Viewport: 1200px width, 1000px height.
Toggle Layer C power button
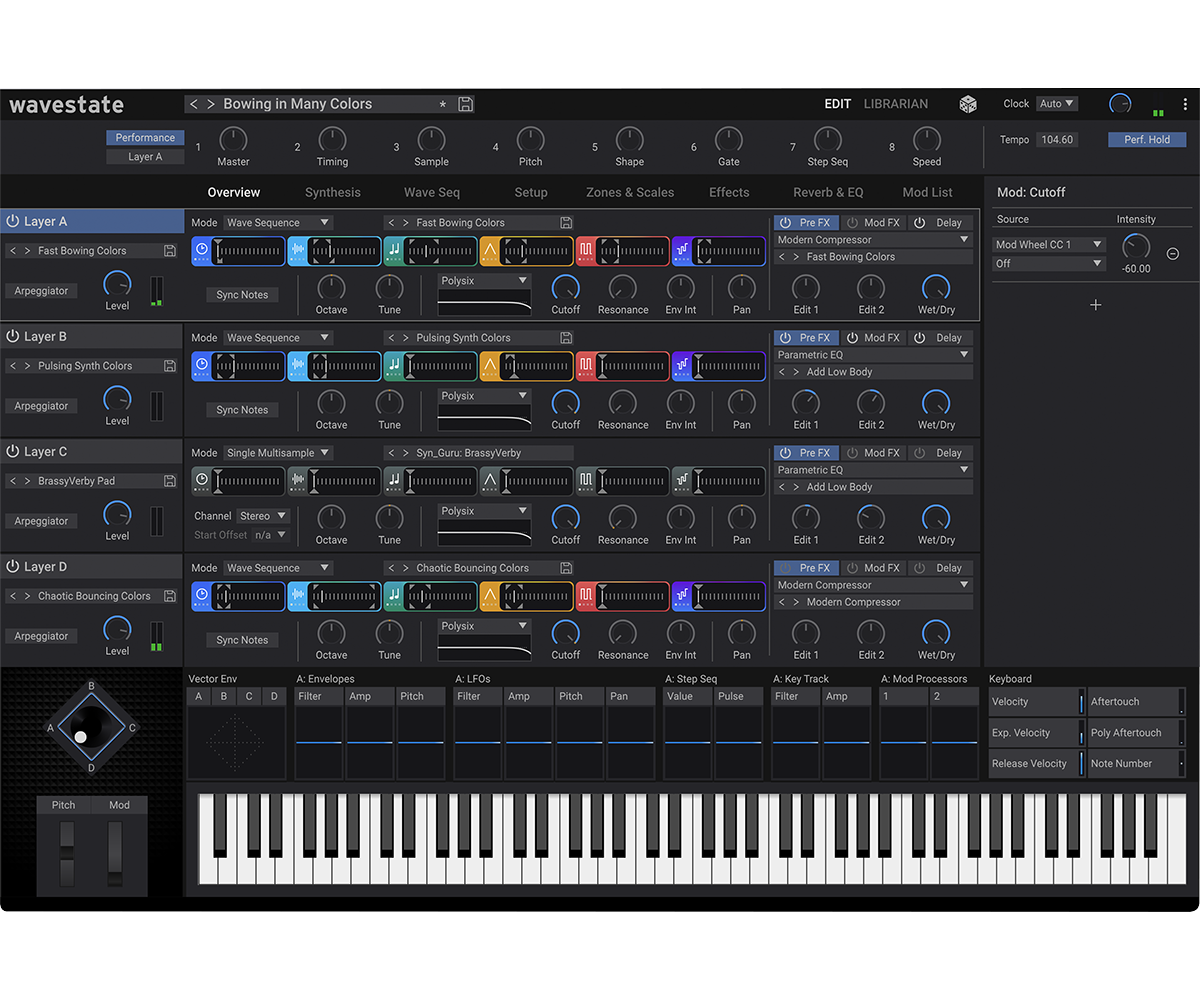point(14,452)
